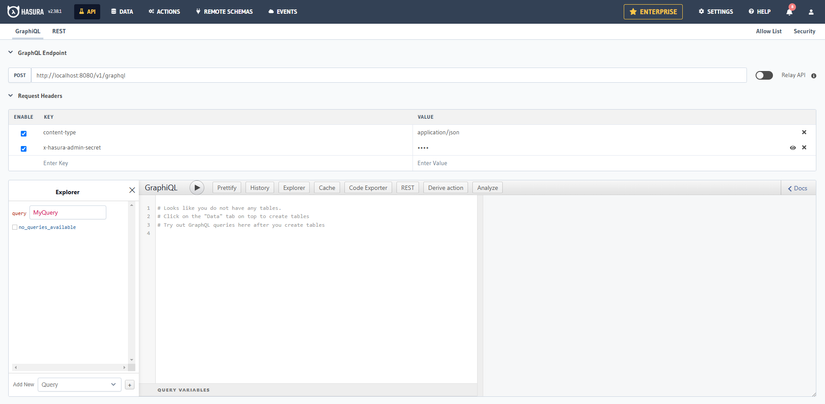825x404 pixels.
Task: Open Remote Schemas section
Action: pyautogui.click(x=224, y=12)
